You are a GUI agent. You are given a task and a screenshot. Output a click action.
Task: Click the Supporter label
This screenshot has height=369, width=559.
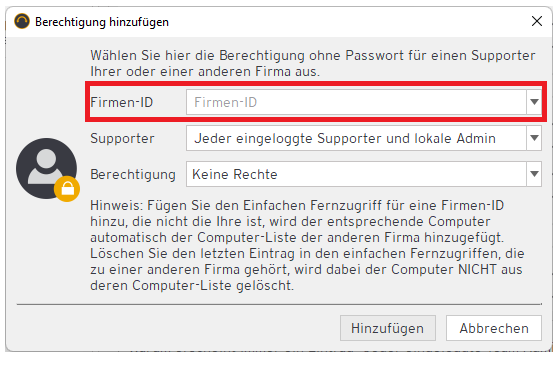click(122, 138)
